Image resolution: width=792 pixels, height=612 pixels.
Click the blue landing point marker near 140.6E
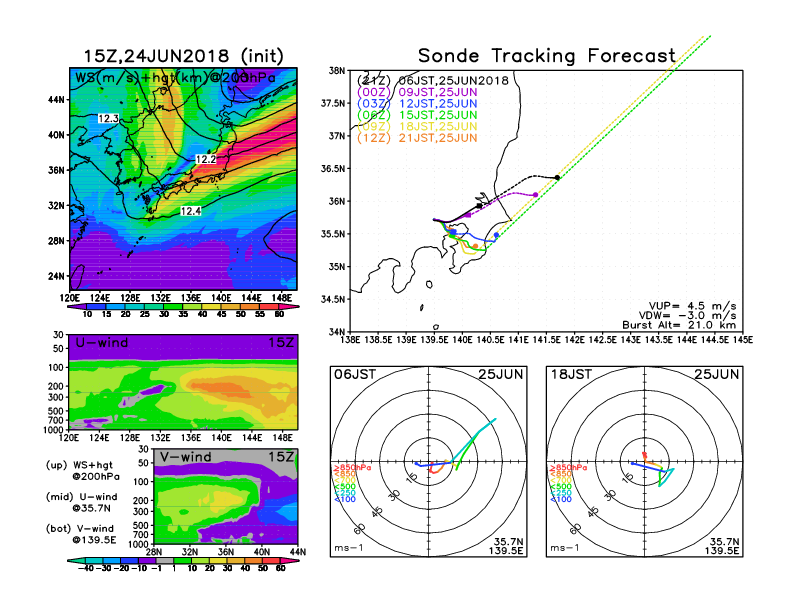(x=497, y=235)
